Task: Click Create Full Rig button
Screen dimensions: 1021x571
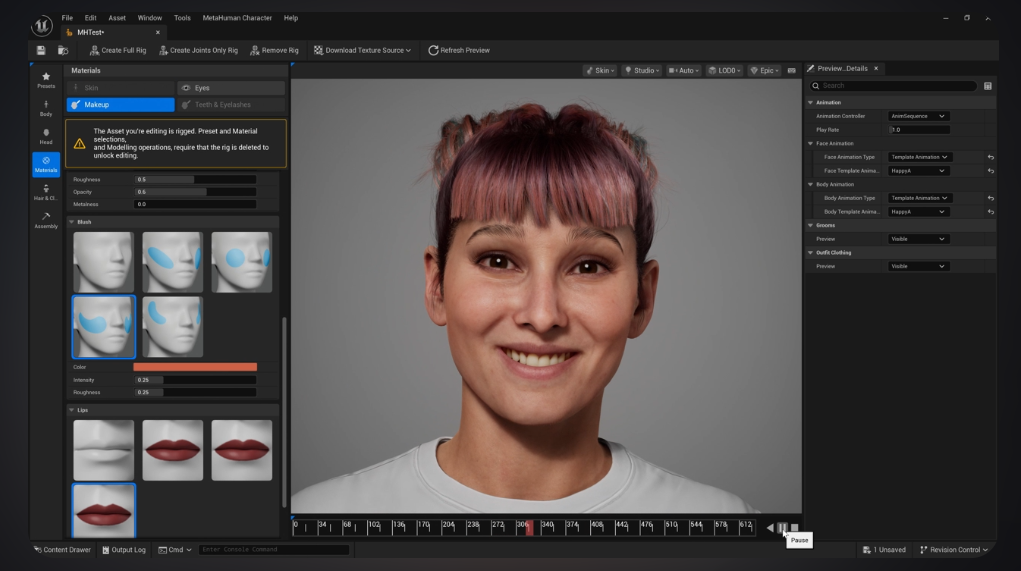Action: click(118, 50)
